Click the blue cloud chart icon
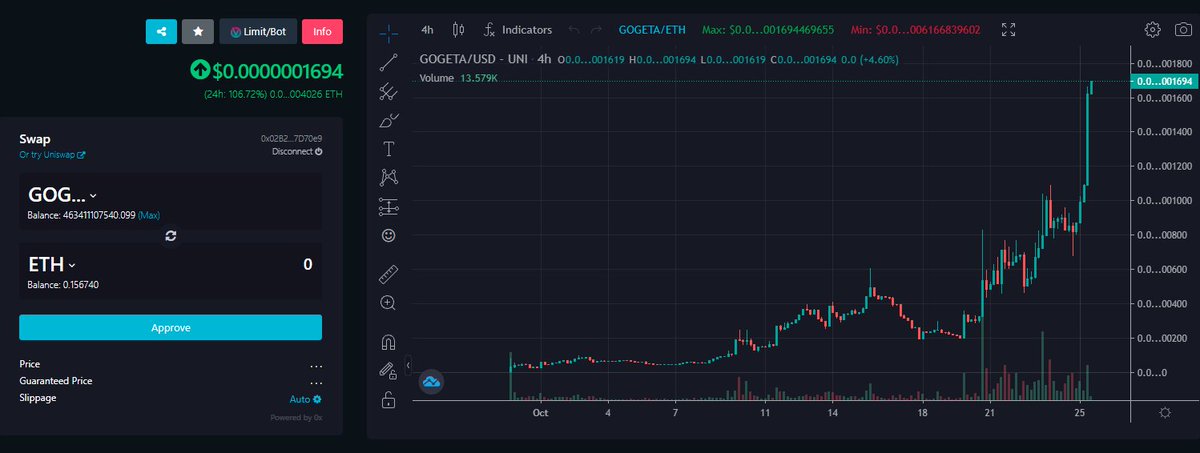The height and width of the screenshot is (453, 1200). pos(432,381)
